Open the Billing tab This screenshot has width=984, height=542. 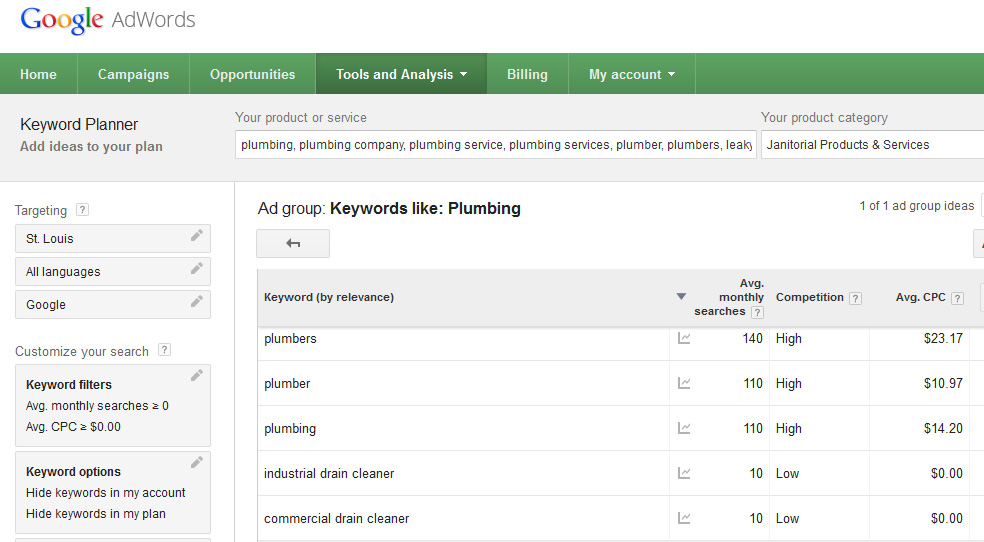point(527,74)
